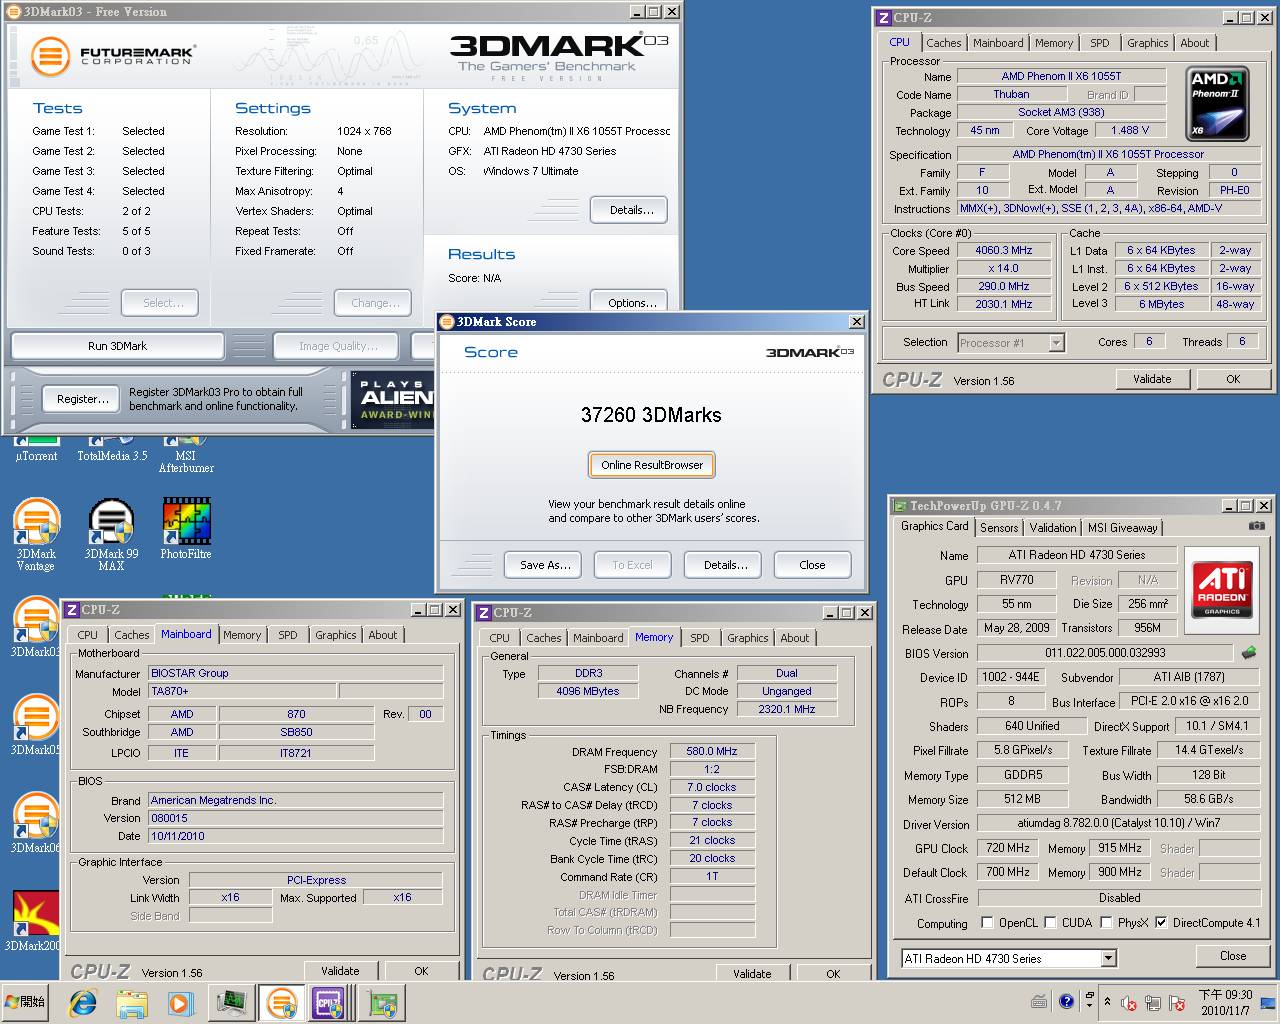Enable the PhysX checkbox in GPU-Z
The width and height of the screenshot is (1280, 1024).
click(x=1107, y=923)
